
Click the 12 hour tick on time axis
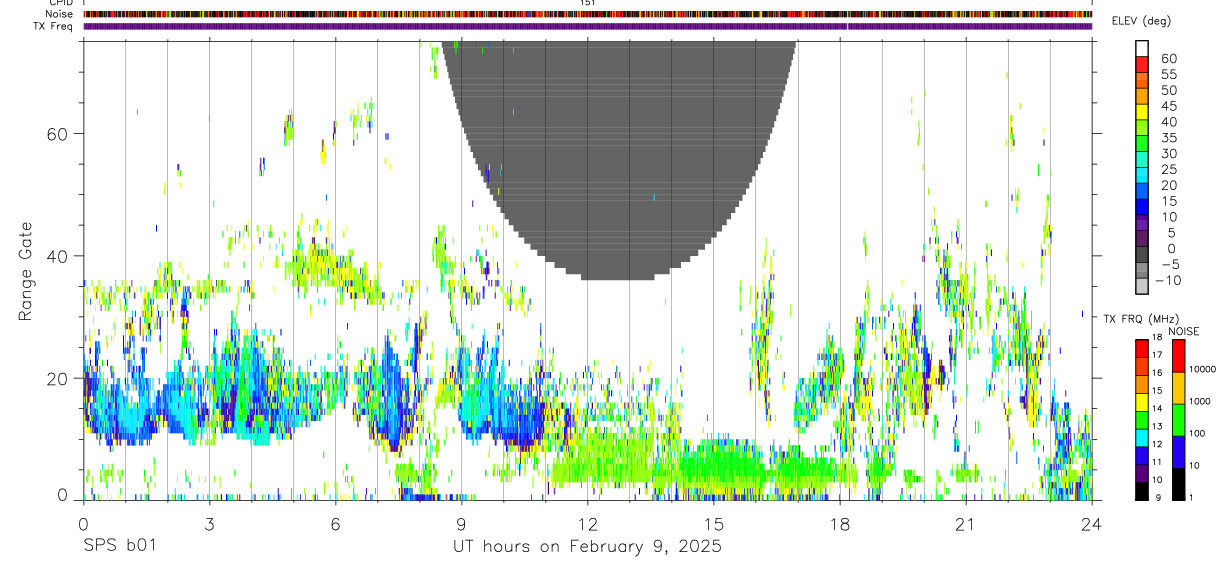587,523
